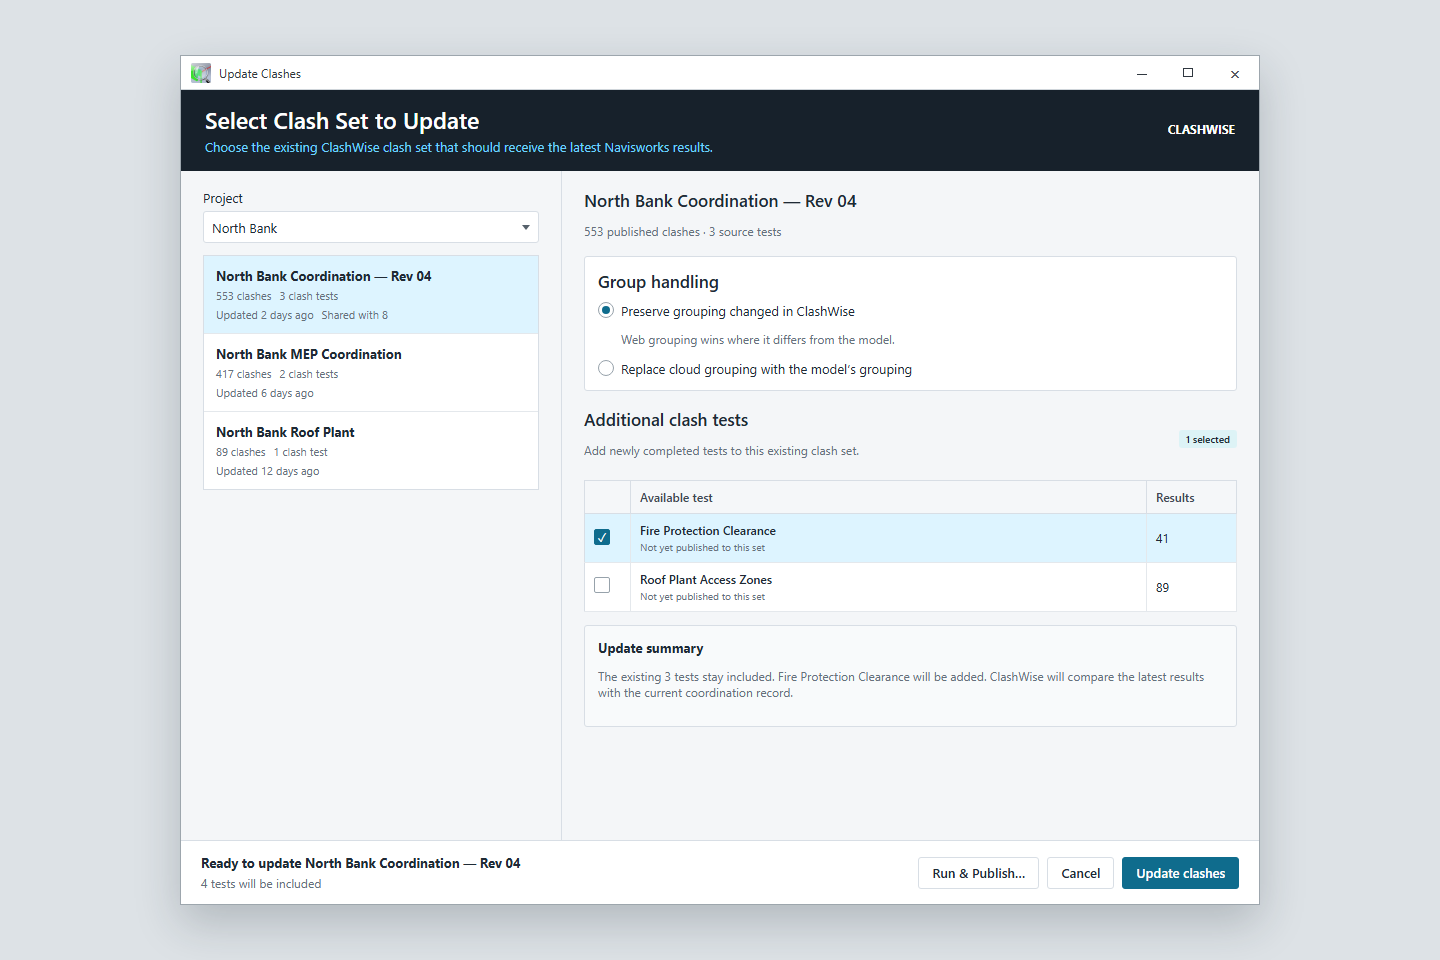1440x960 pixels.
Task: Minimize the Update Clashes window
Action: (1142, 73)
